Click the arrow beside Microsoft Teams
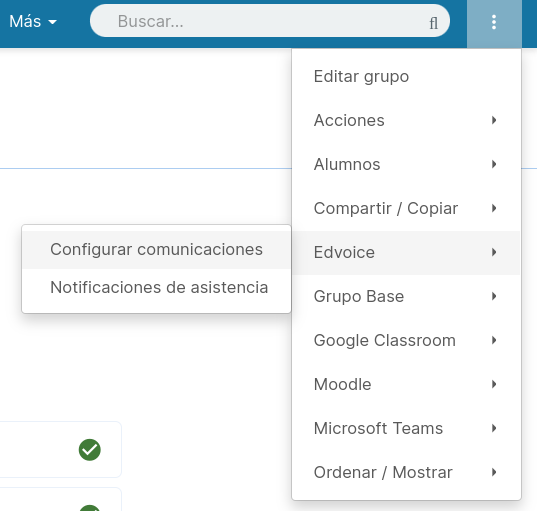Screen dimensions: 537x511 coord(494,428)
